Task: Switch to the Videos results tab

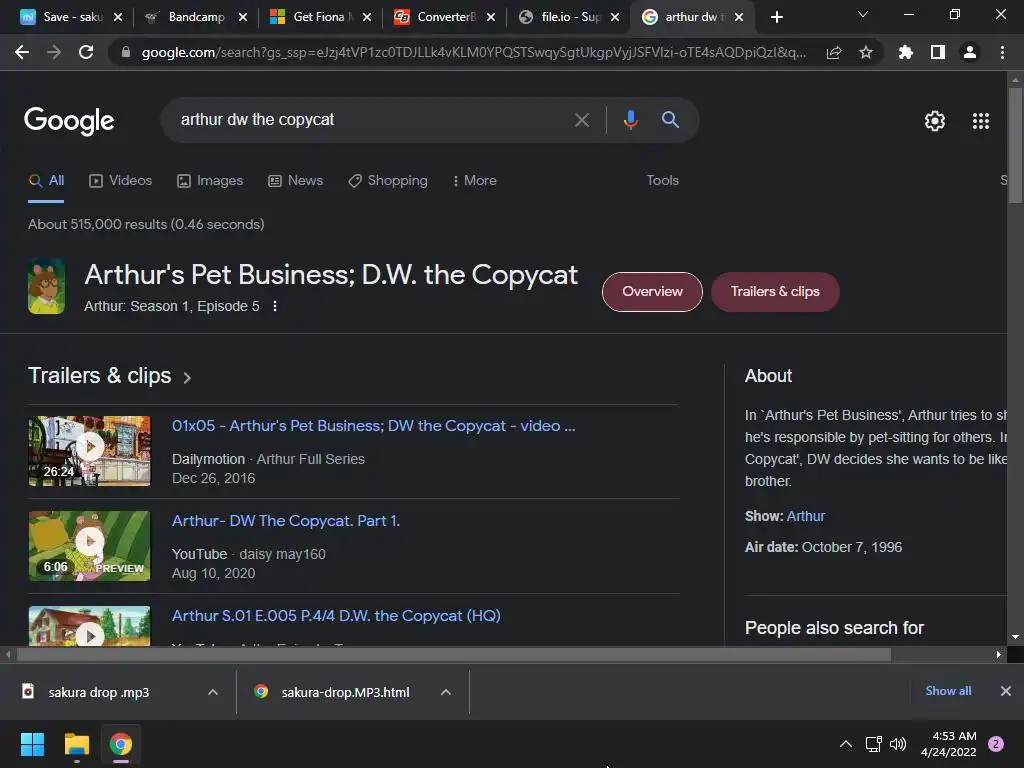Action: click(x=121, y=181)
